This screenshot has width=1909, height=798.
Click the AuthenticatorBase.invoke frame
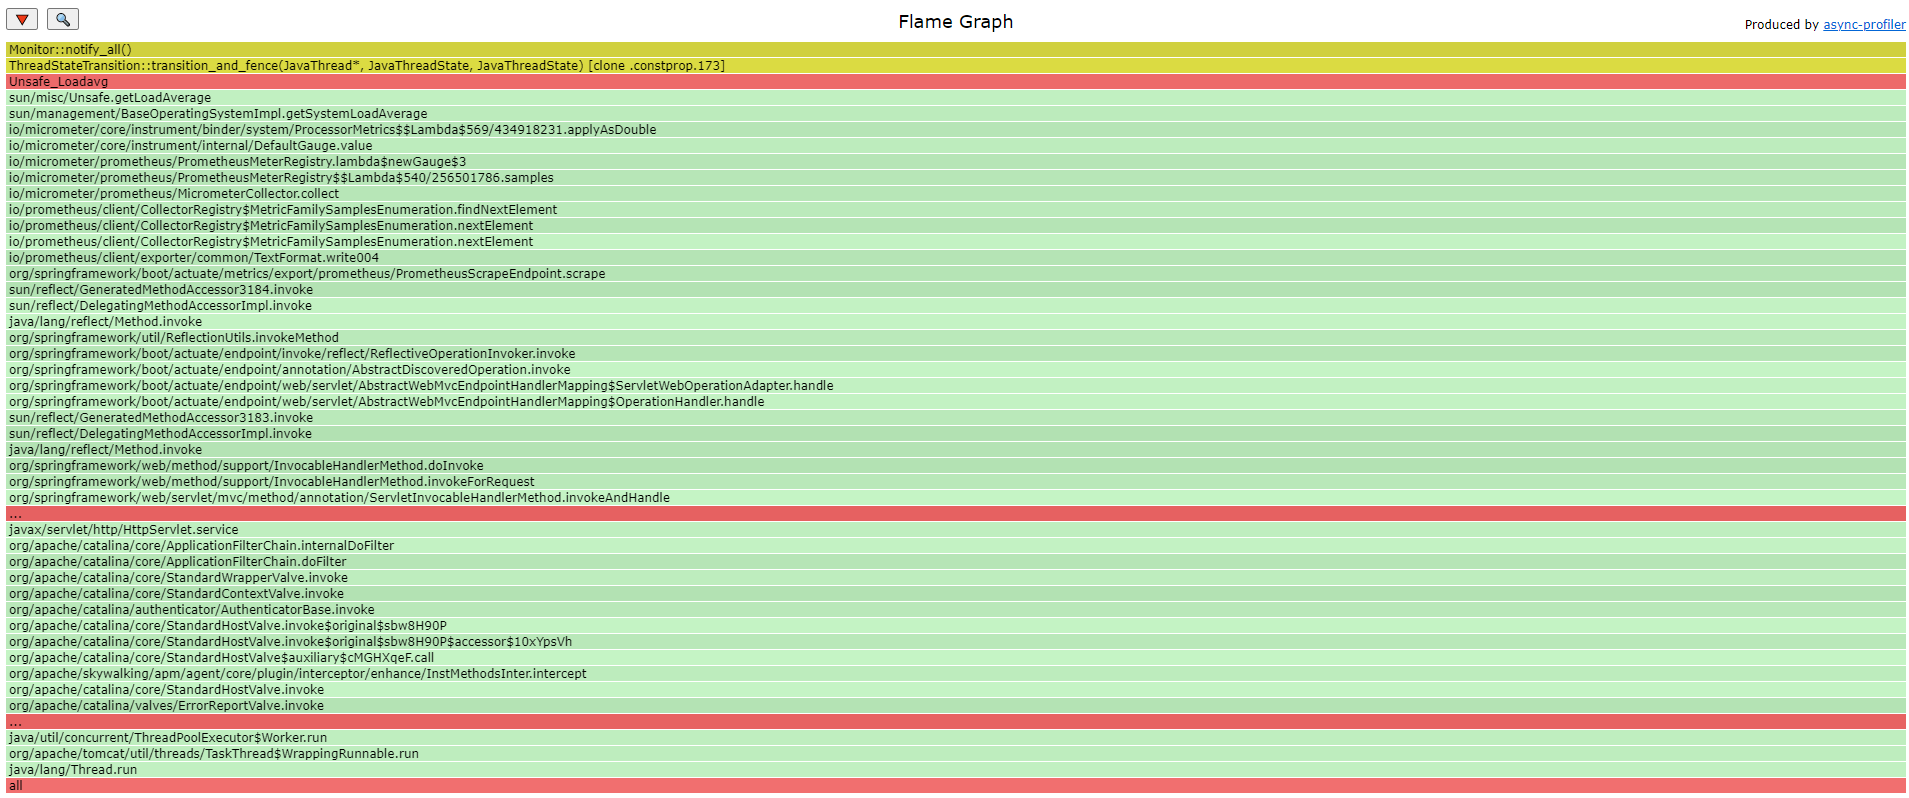click(x=955, y=610)
